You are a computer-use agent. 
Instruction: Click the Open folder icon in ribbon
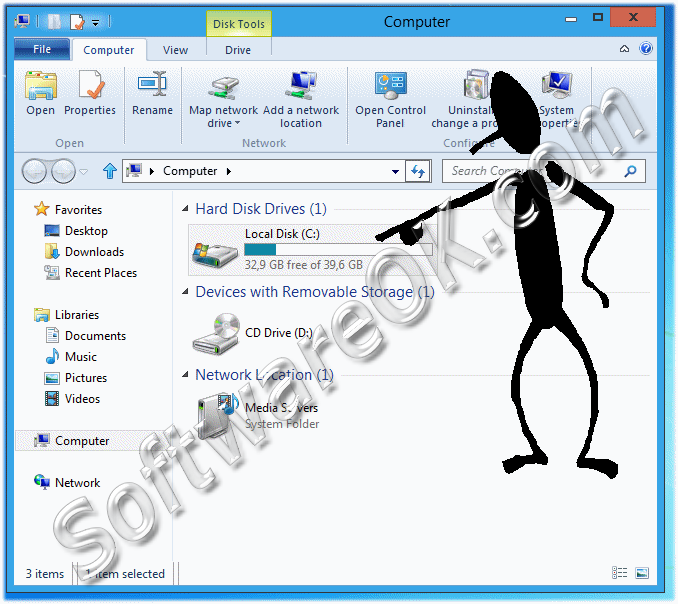pyautogui.click(x=41, y=86)
